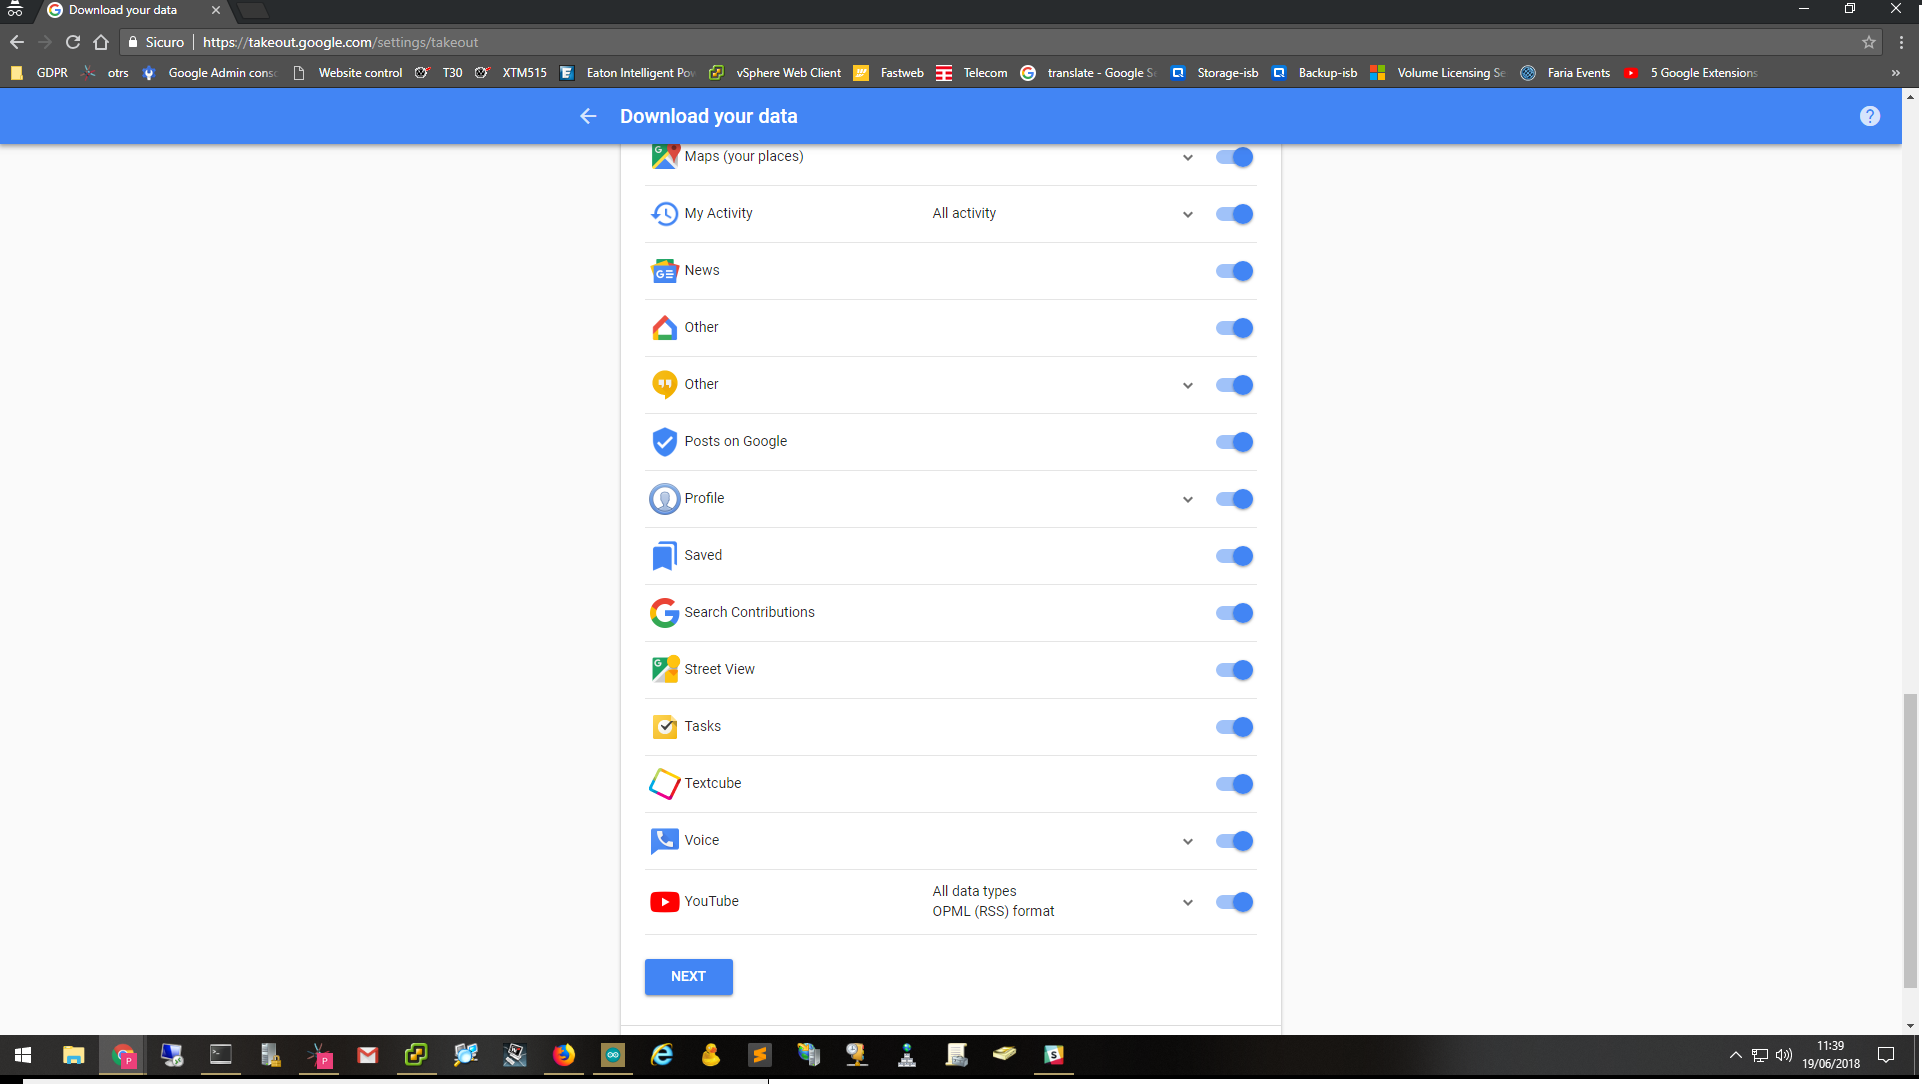Switch off the Search Contributions toggle

coord(1234,613)
